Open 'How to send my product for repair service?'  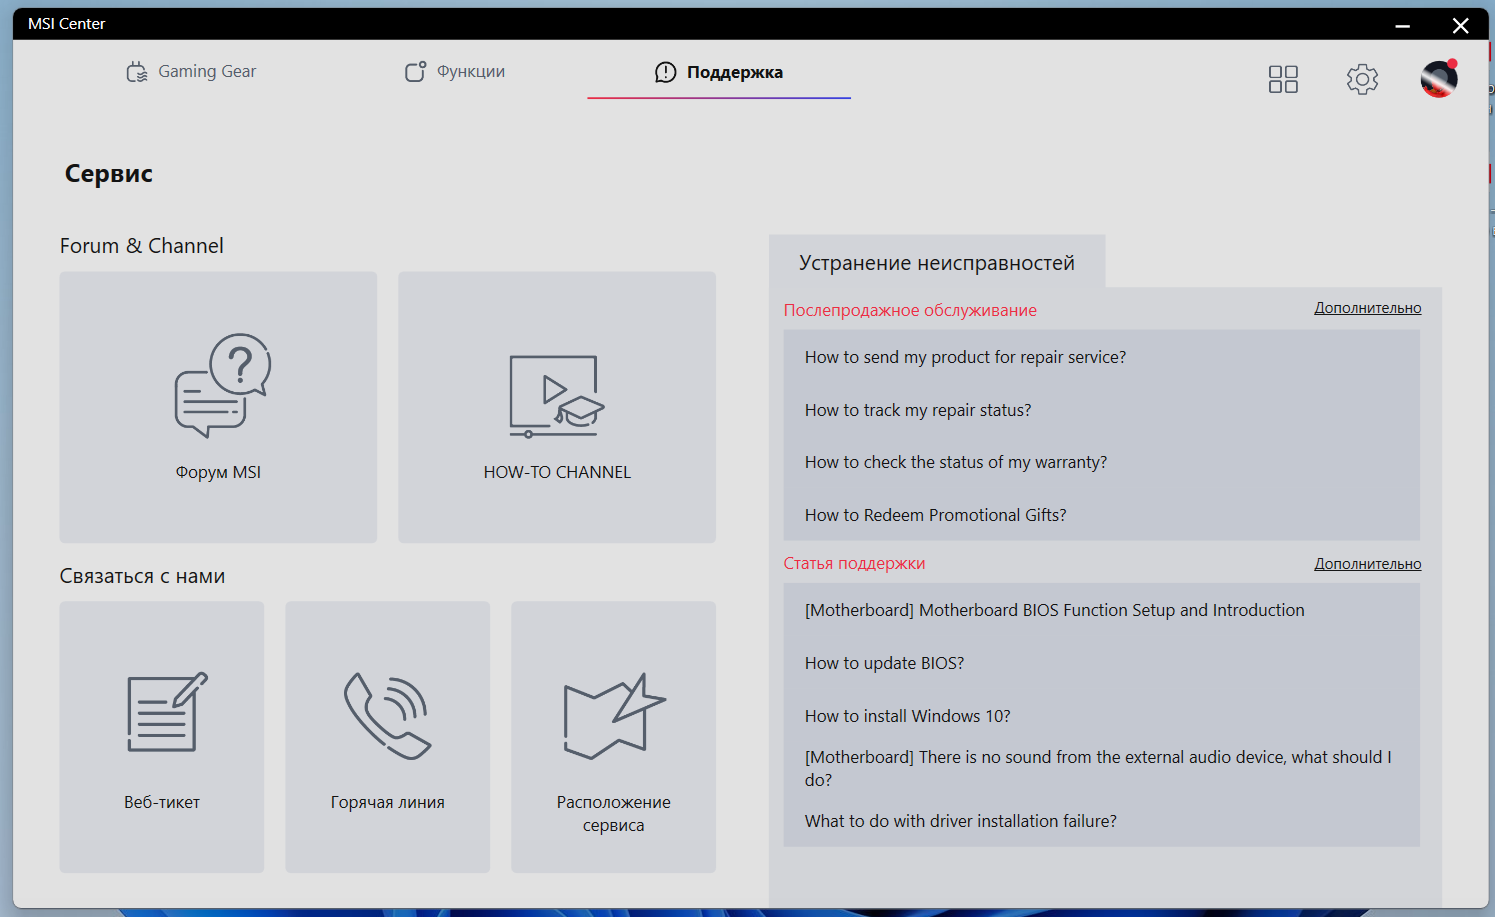pyautogui.click(x=965, y=357)
